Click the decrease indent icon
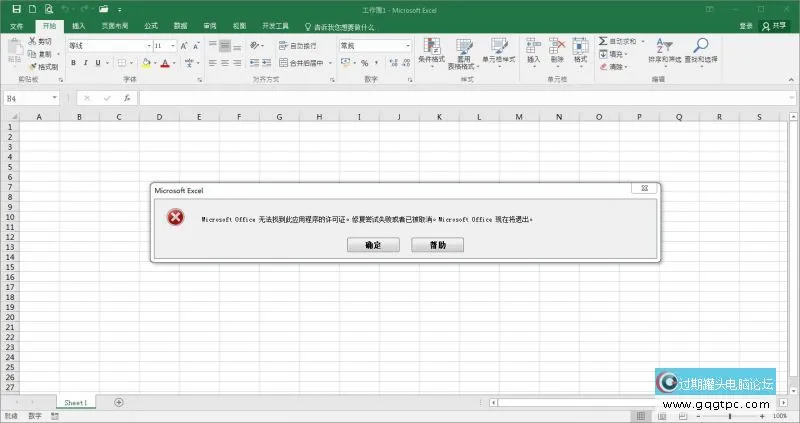Image resolution: width=800 pixels, height=423 pixels. coord(254,63)
